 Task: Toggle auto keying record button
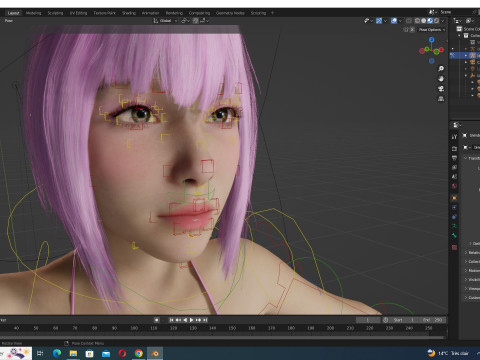[x=156, y=320]
